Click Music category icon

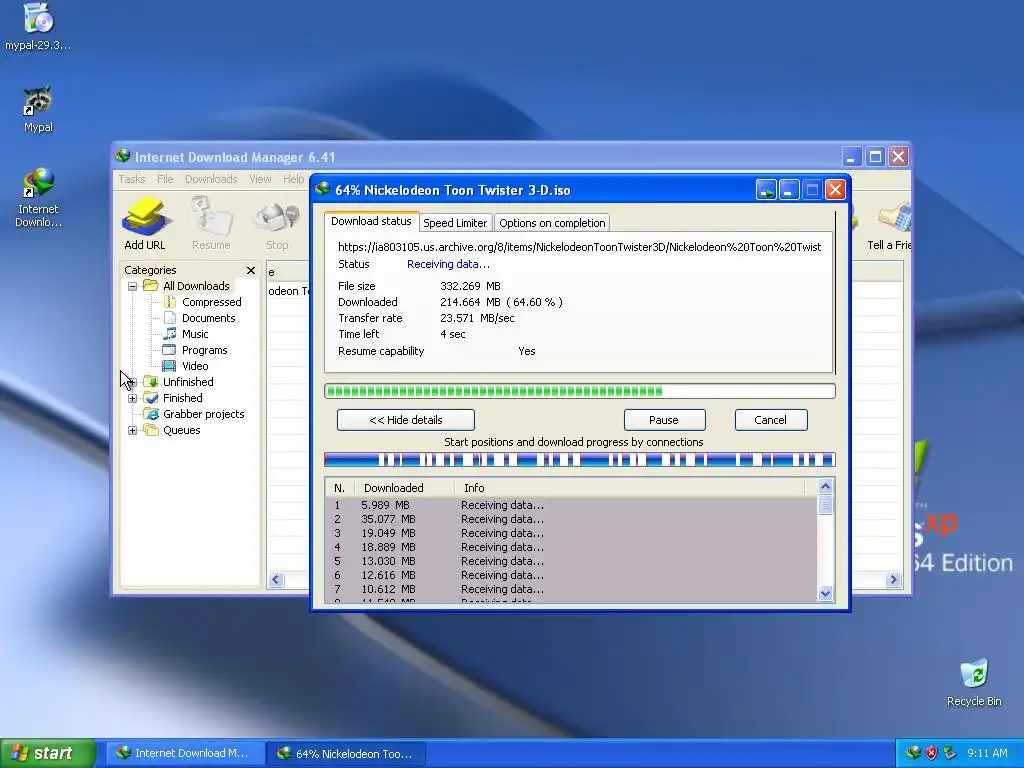click(x=170, y=334)
